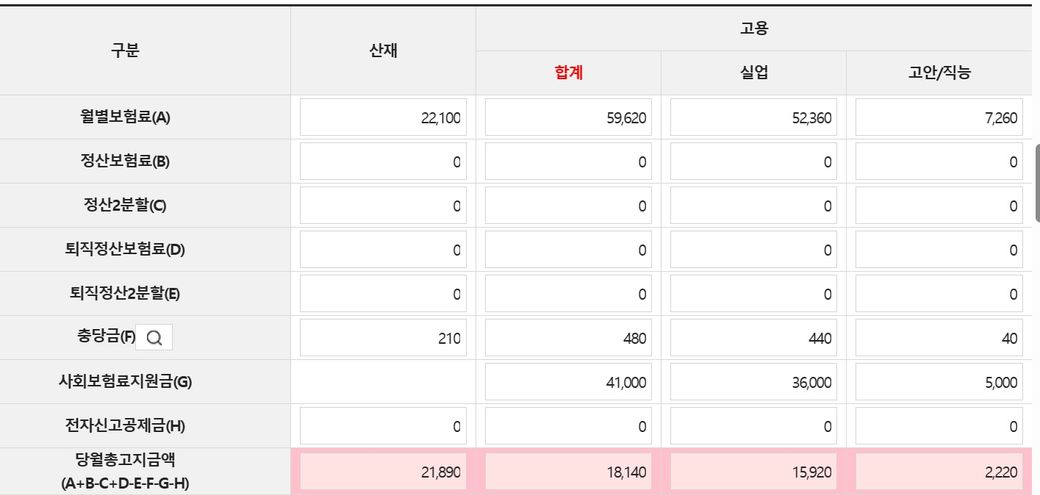Select the 합계 충당금(F) field showing 480

tap(568, 338)
